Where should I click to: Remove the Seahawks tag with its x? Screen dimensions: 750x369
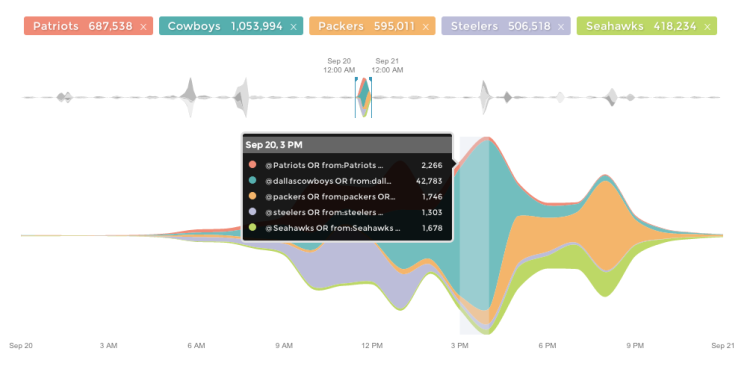(707, 27)
